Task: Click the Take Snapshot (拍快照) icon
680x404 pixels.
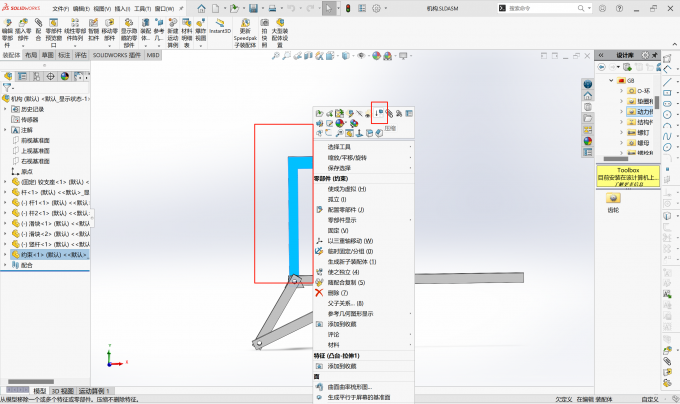Action: [x=264, y=23]
